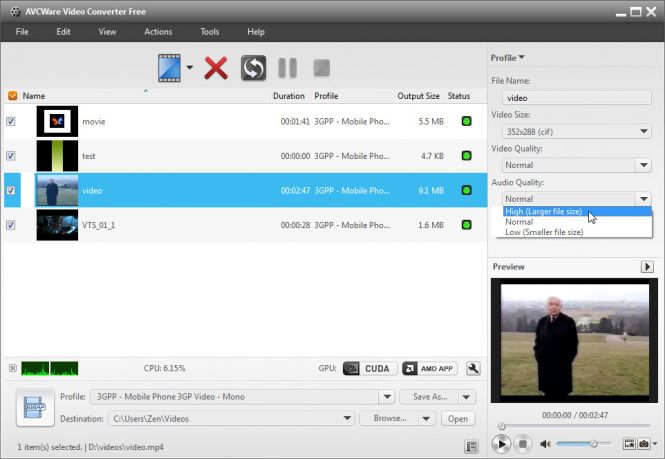The height and width of the screenshot is (459, 665).
Task: Open settings with the wrench icon
Action: (473, 368)
